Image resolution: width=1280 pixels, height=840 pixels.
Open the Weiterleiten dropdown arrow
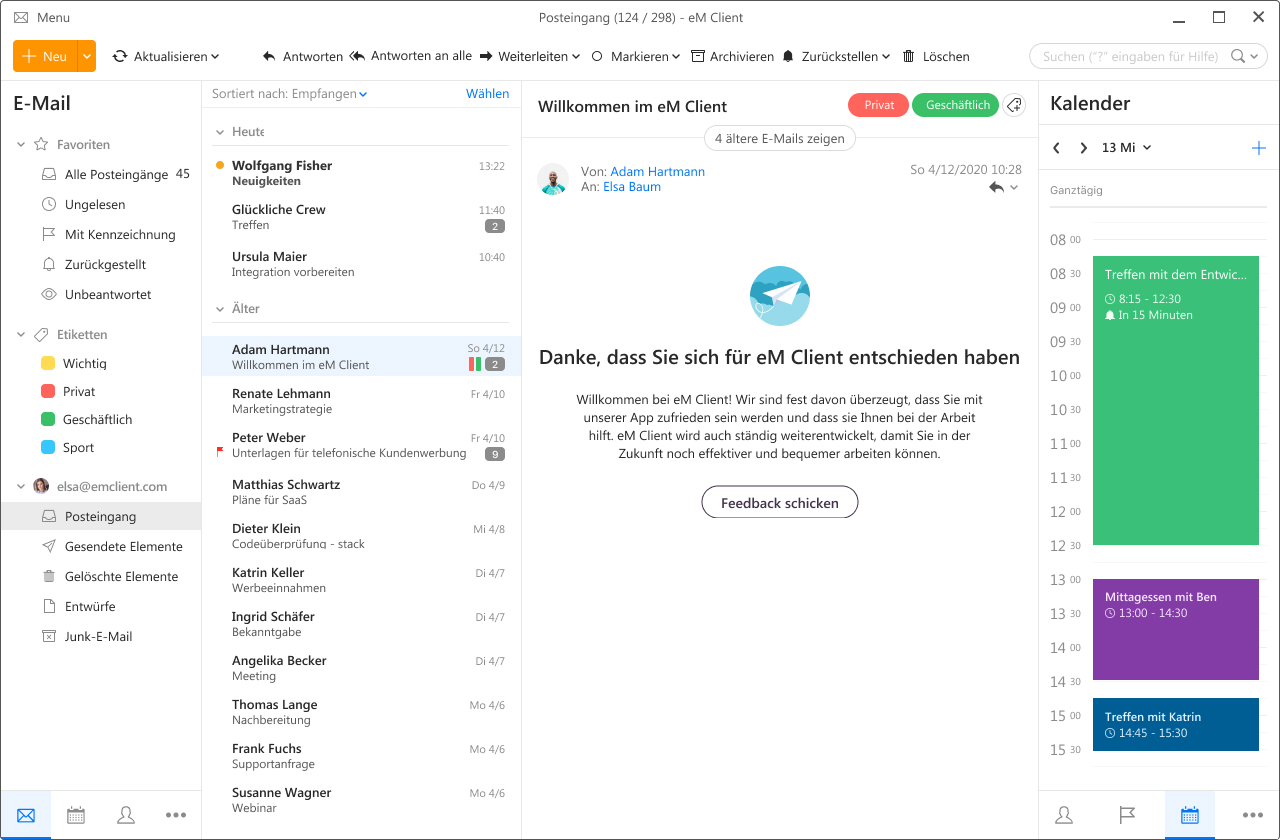576,57
